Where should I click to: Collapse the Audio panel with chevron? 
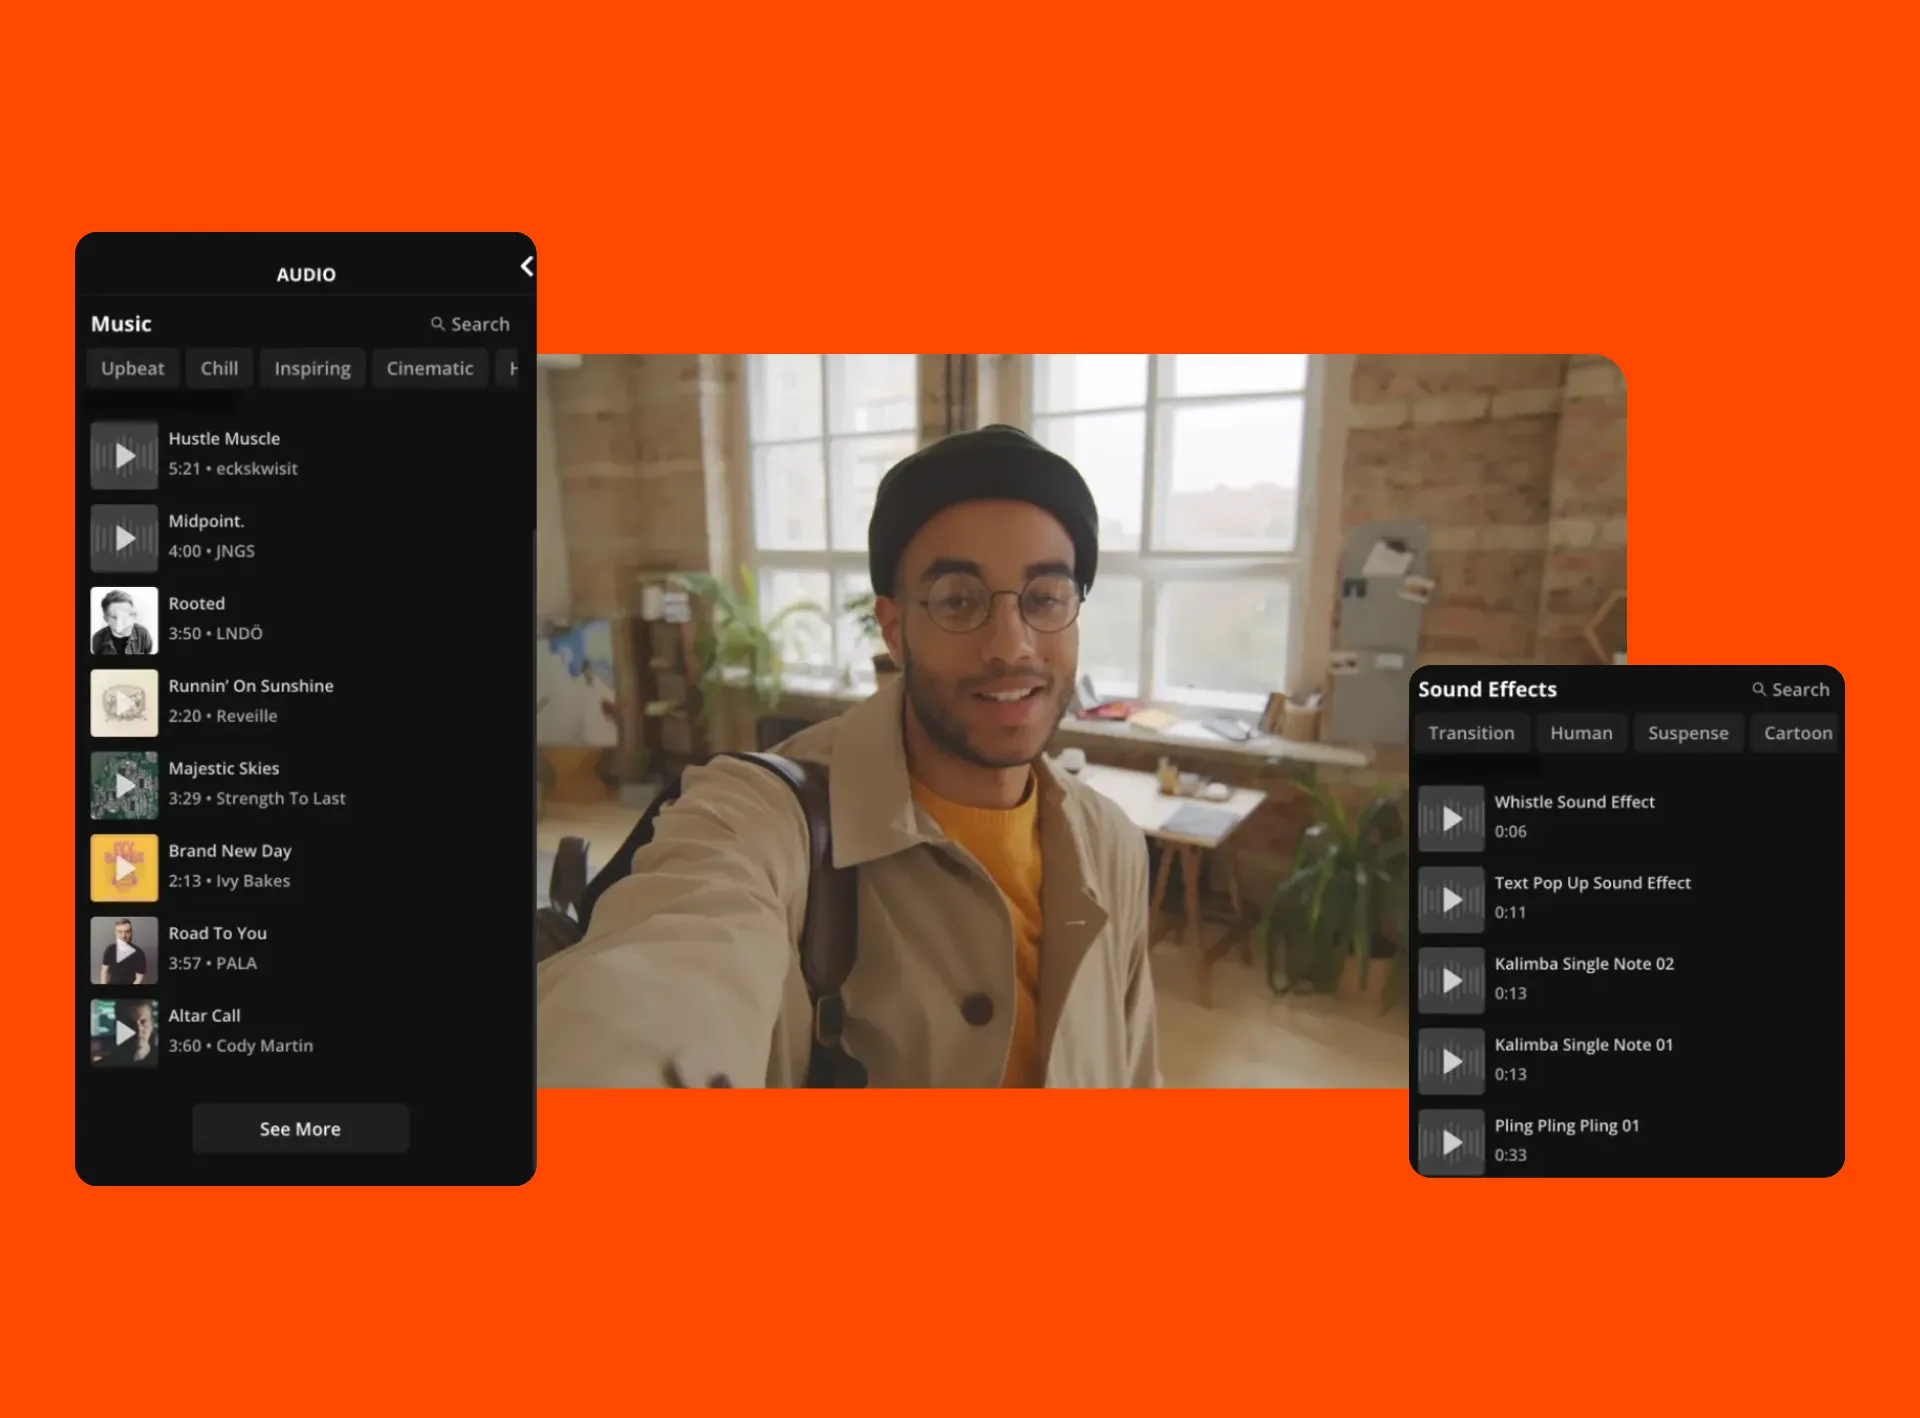[x=527, y=267]
